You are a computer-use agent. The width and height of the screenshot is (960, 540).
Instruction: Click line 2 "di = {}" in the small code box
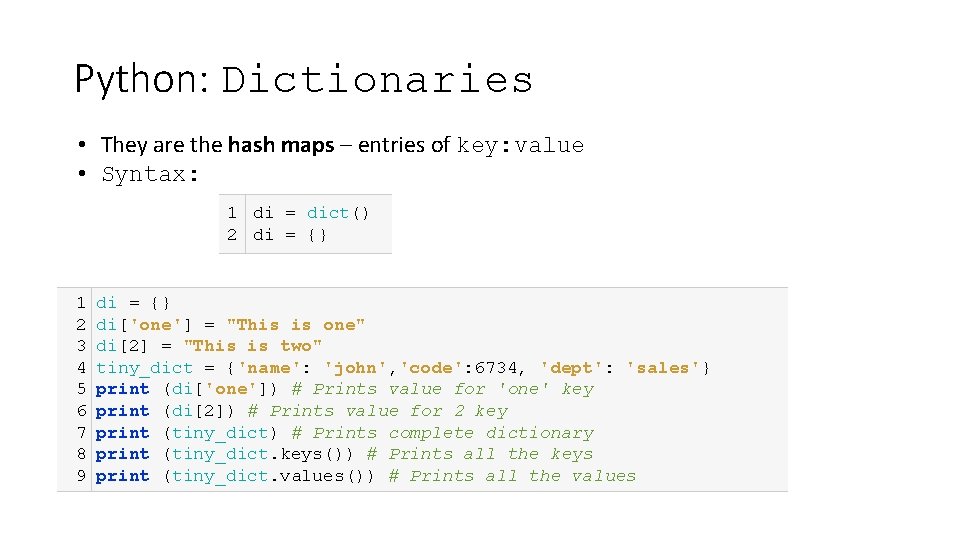click(x=290, y=235)
